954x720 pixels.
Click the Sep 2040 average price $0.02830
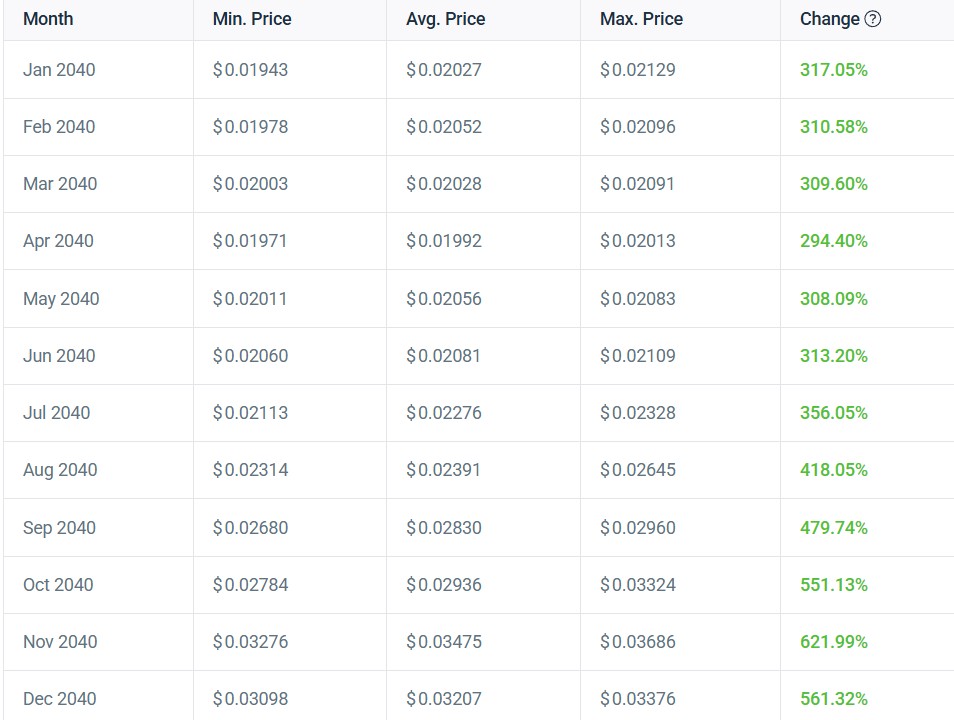tap(443, 528)
